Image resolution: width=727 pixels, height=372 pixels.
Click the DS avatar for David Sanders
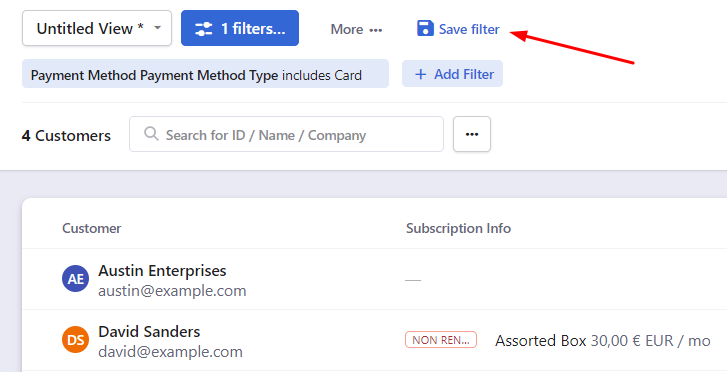[75, 340]
